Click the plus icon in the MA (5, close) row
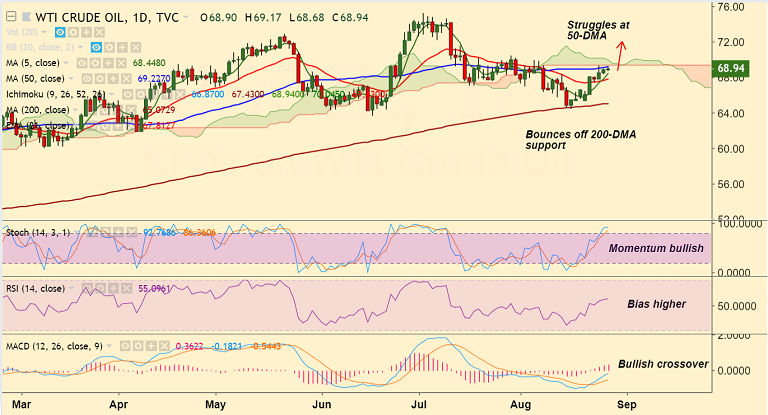 [x=108, y=63]
